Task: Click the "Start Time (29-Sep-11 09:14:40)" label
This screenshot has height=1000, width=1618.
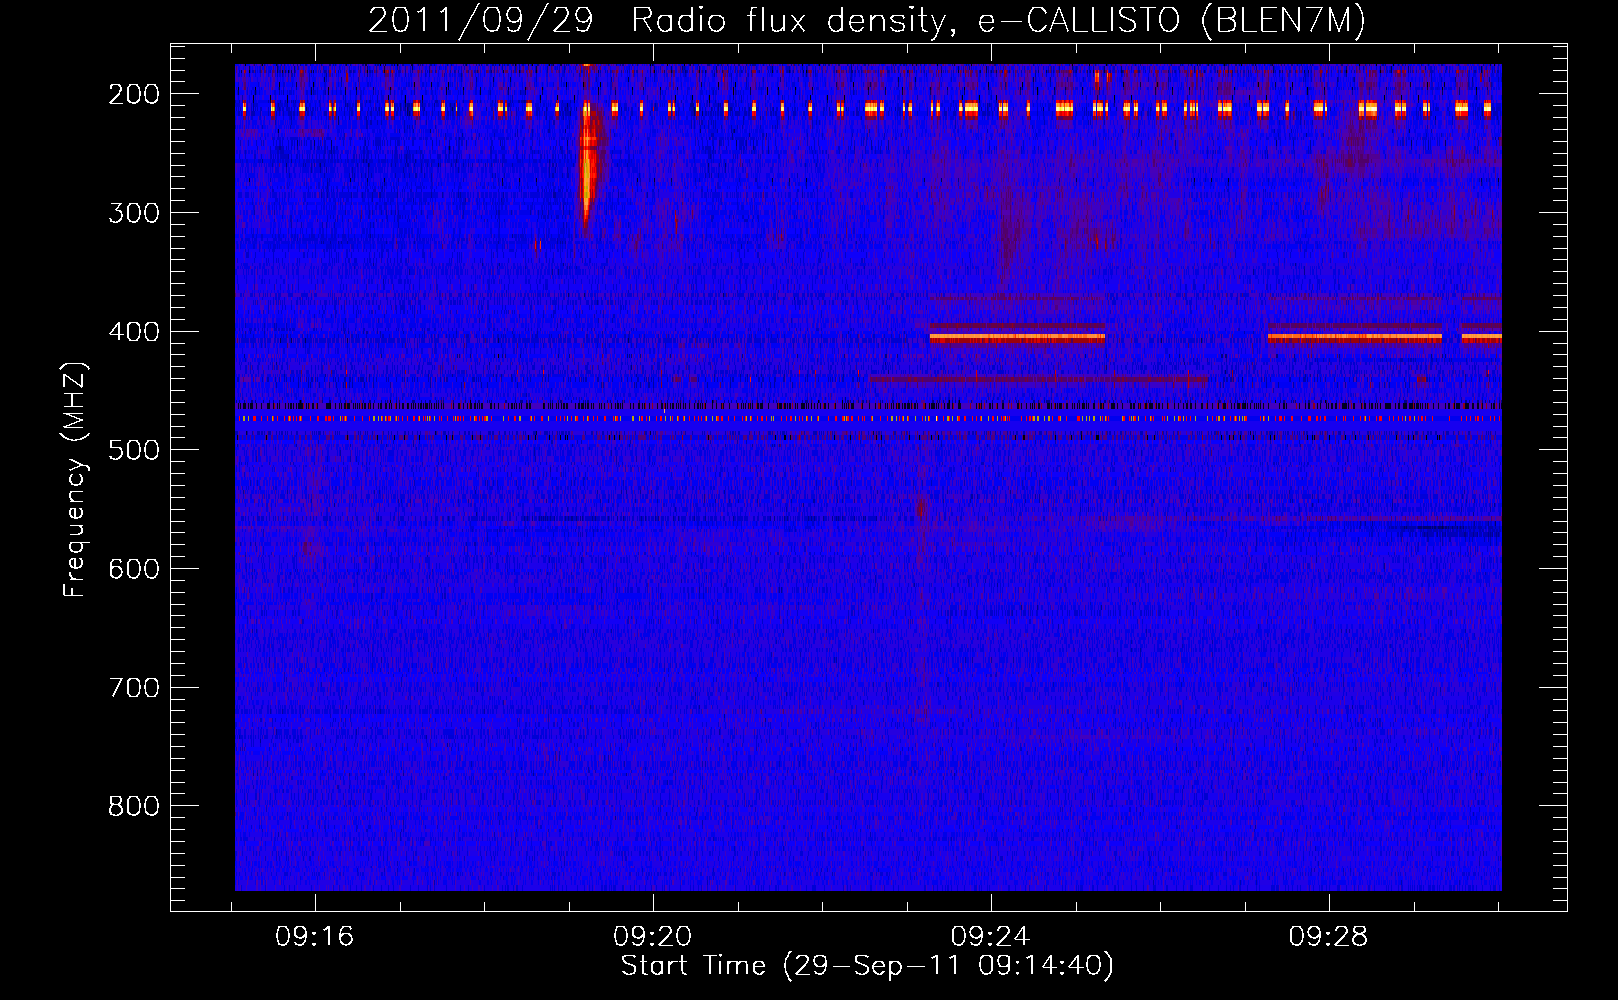Action: tap(867, 966)
